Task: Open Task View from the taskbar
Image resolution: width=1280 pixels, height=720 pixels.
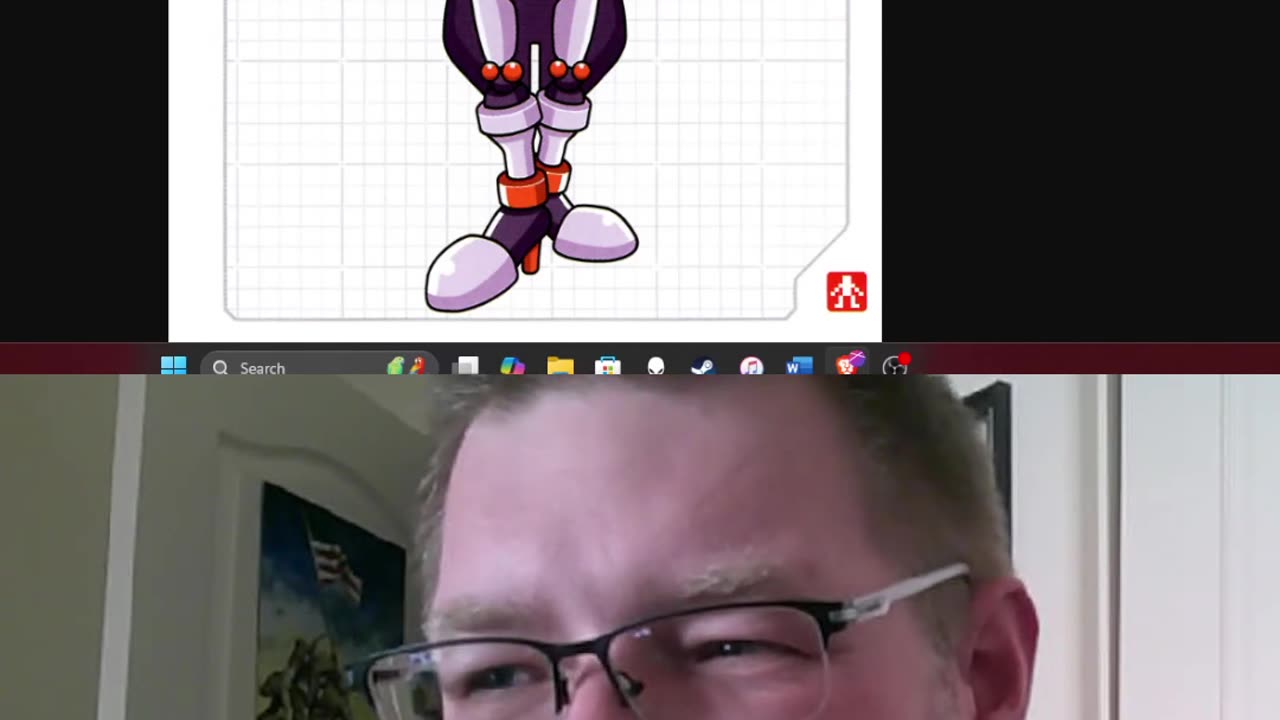Action: 466,367
